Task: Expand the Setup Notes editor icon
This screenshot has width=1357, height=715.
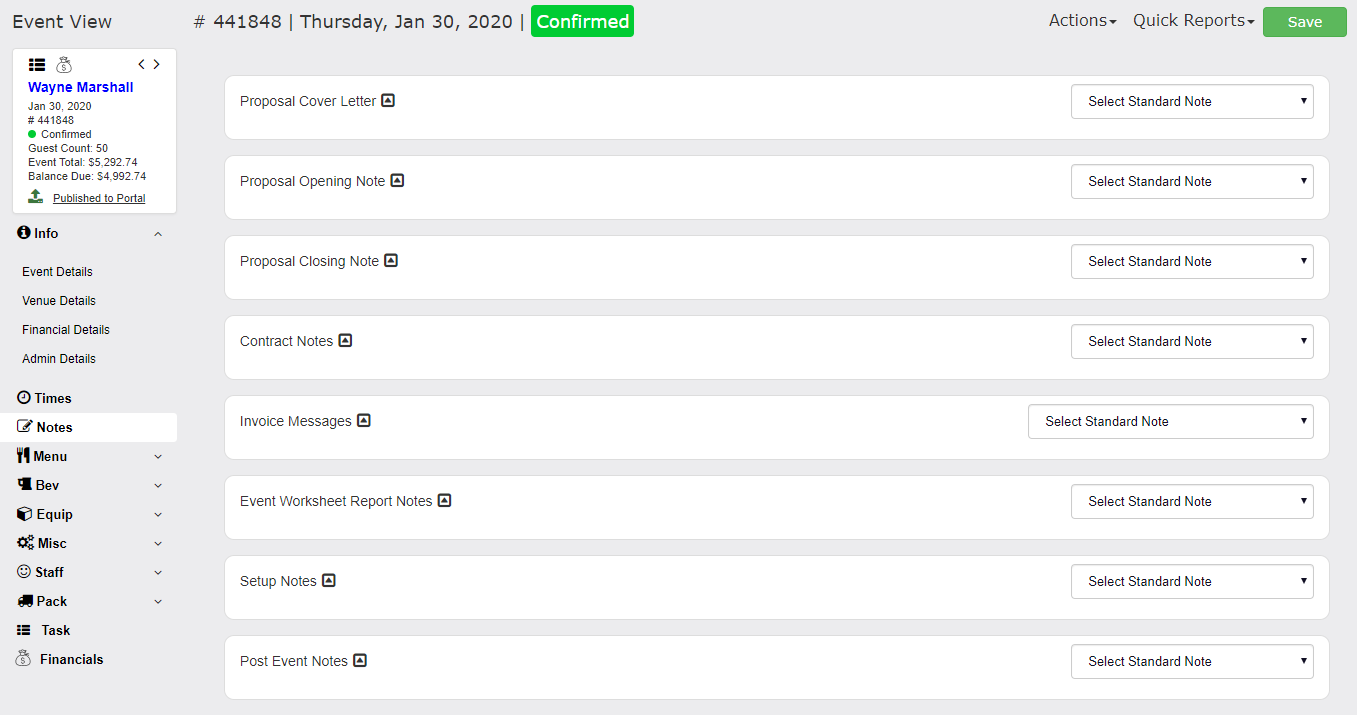Action: click(x=329, y=580)
